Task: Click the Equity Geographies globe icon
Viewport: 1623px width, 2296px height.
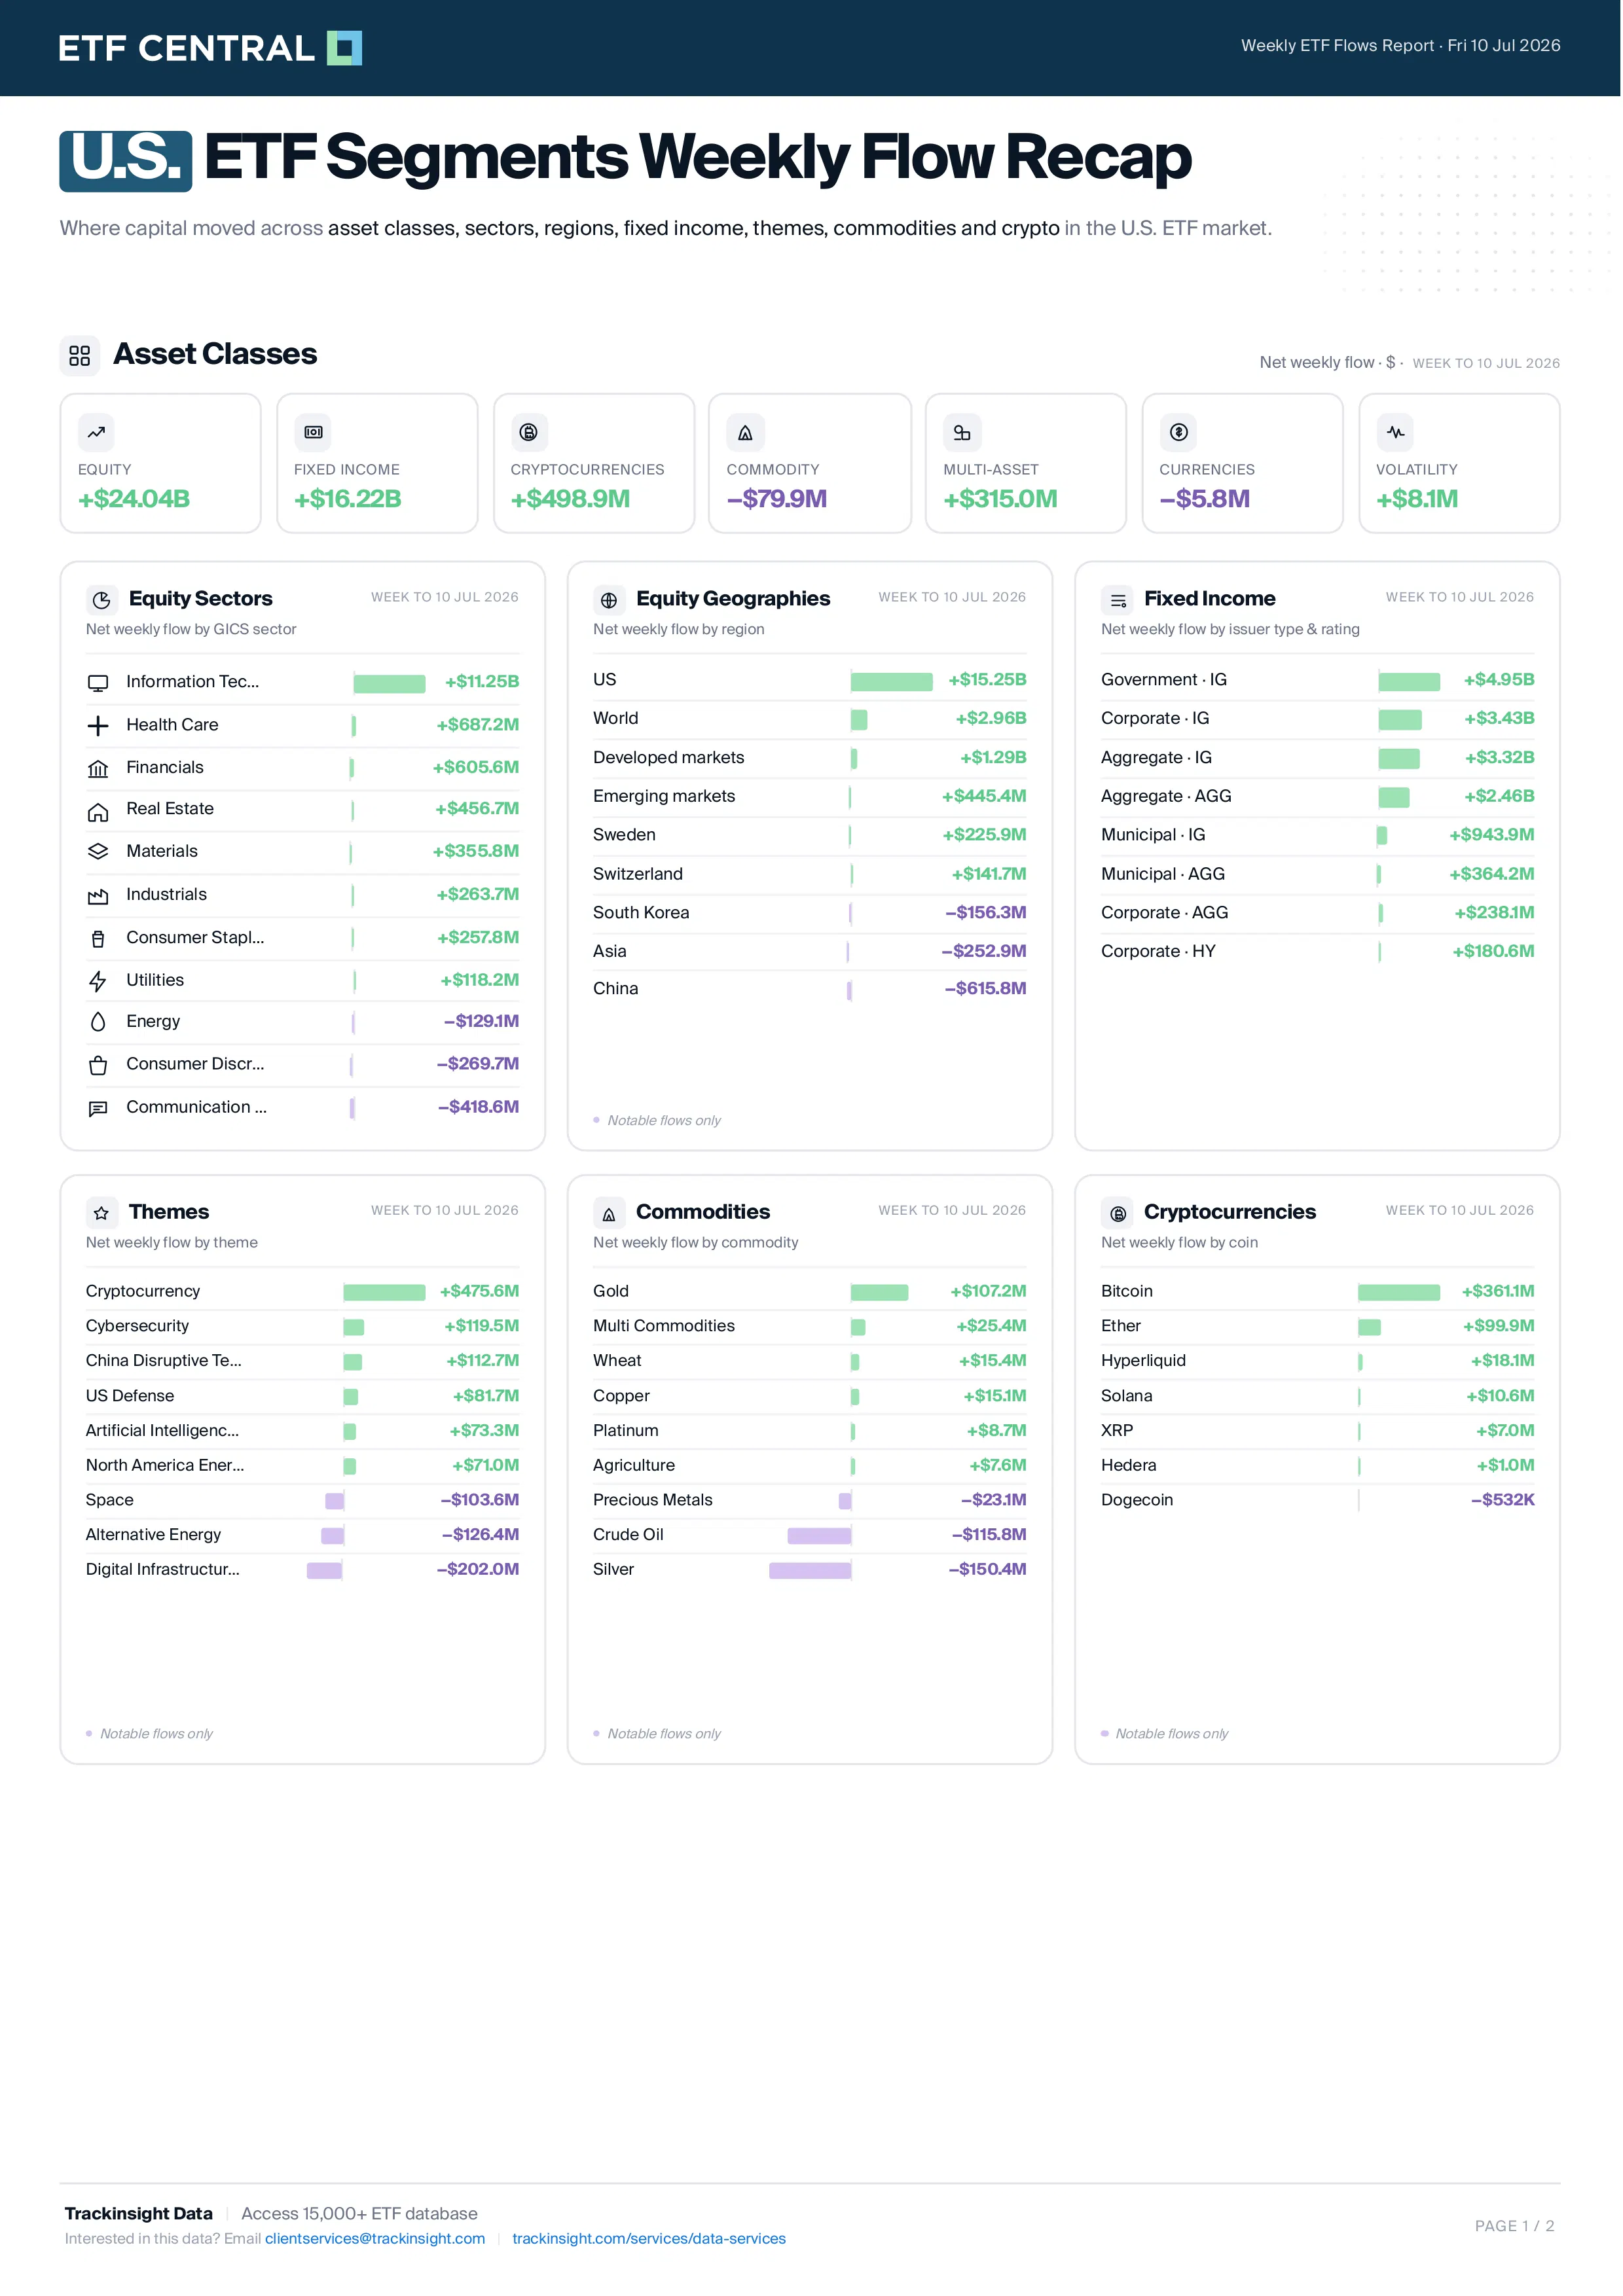Action: coord(609,599)
